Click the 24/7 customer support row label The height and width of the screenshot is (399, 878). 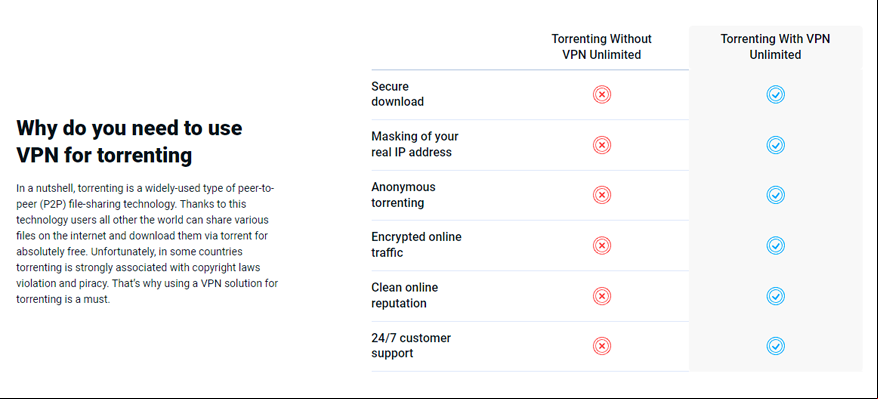411,345
